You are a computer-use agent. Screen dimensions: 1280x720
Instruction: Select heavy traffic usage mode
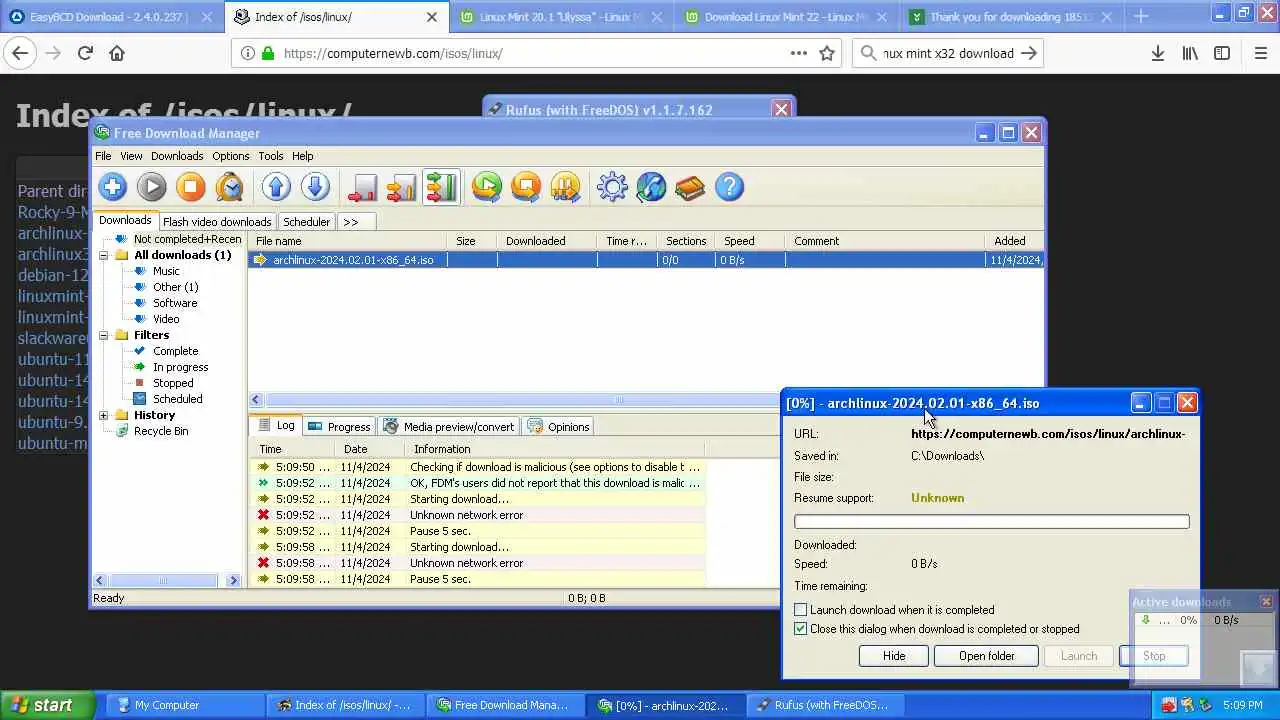(x=440, y=187)
